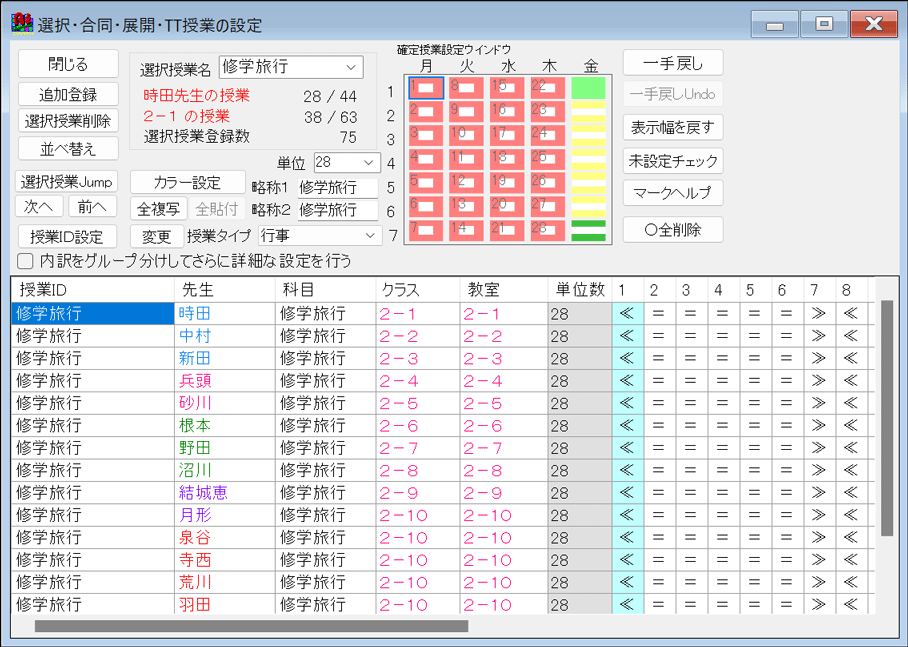Undo with the 一手戻し button
Image resolution: width=908 pixels, height=647 pixels.
point(672,62)
